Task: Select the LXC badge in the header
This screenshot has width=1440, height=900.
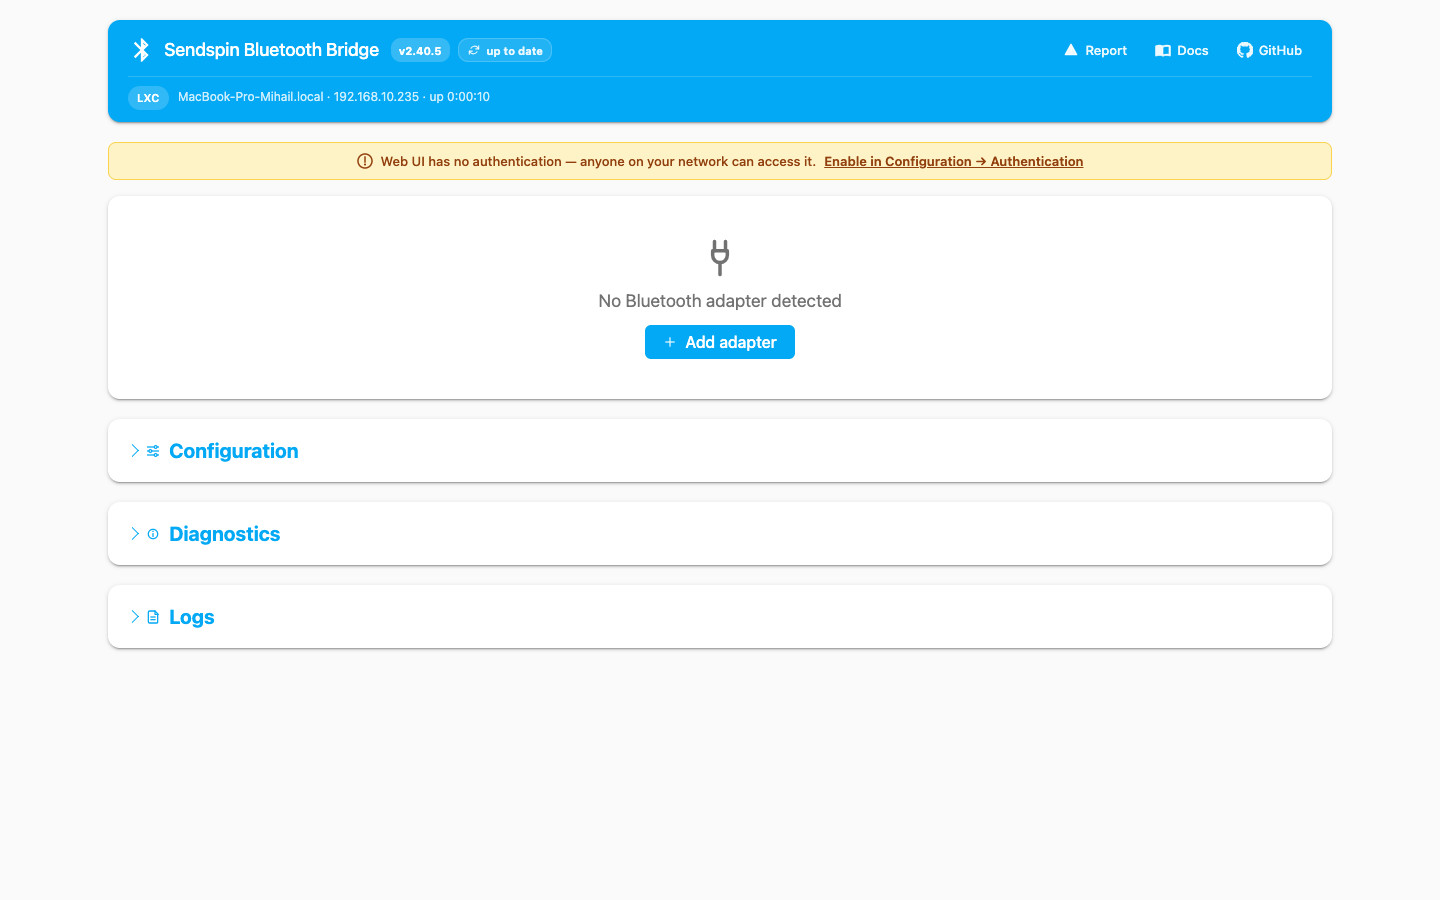Action: click(148, 98)
